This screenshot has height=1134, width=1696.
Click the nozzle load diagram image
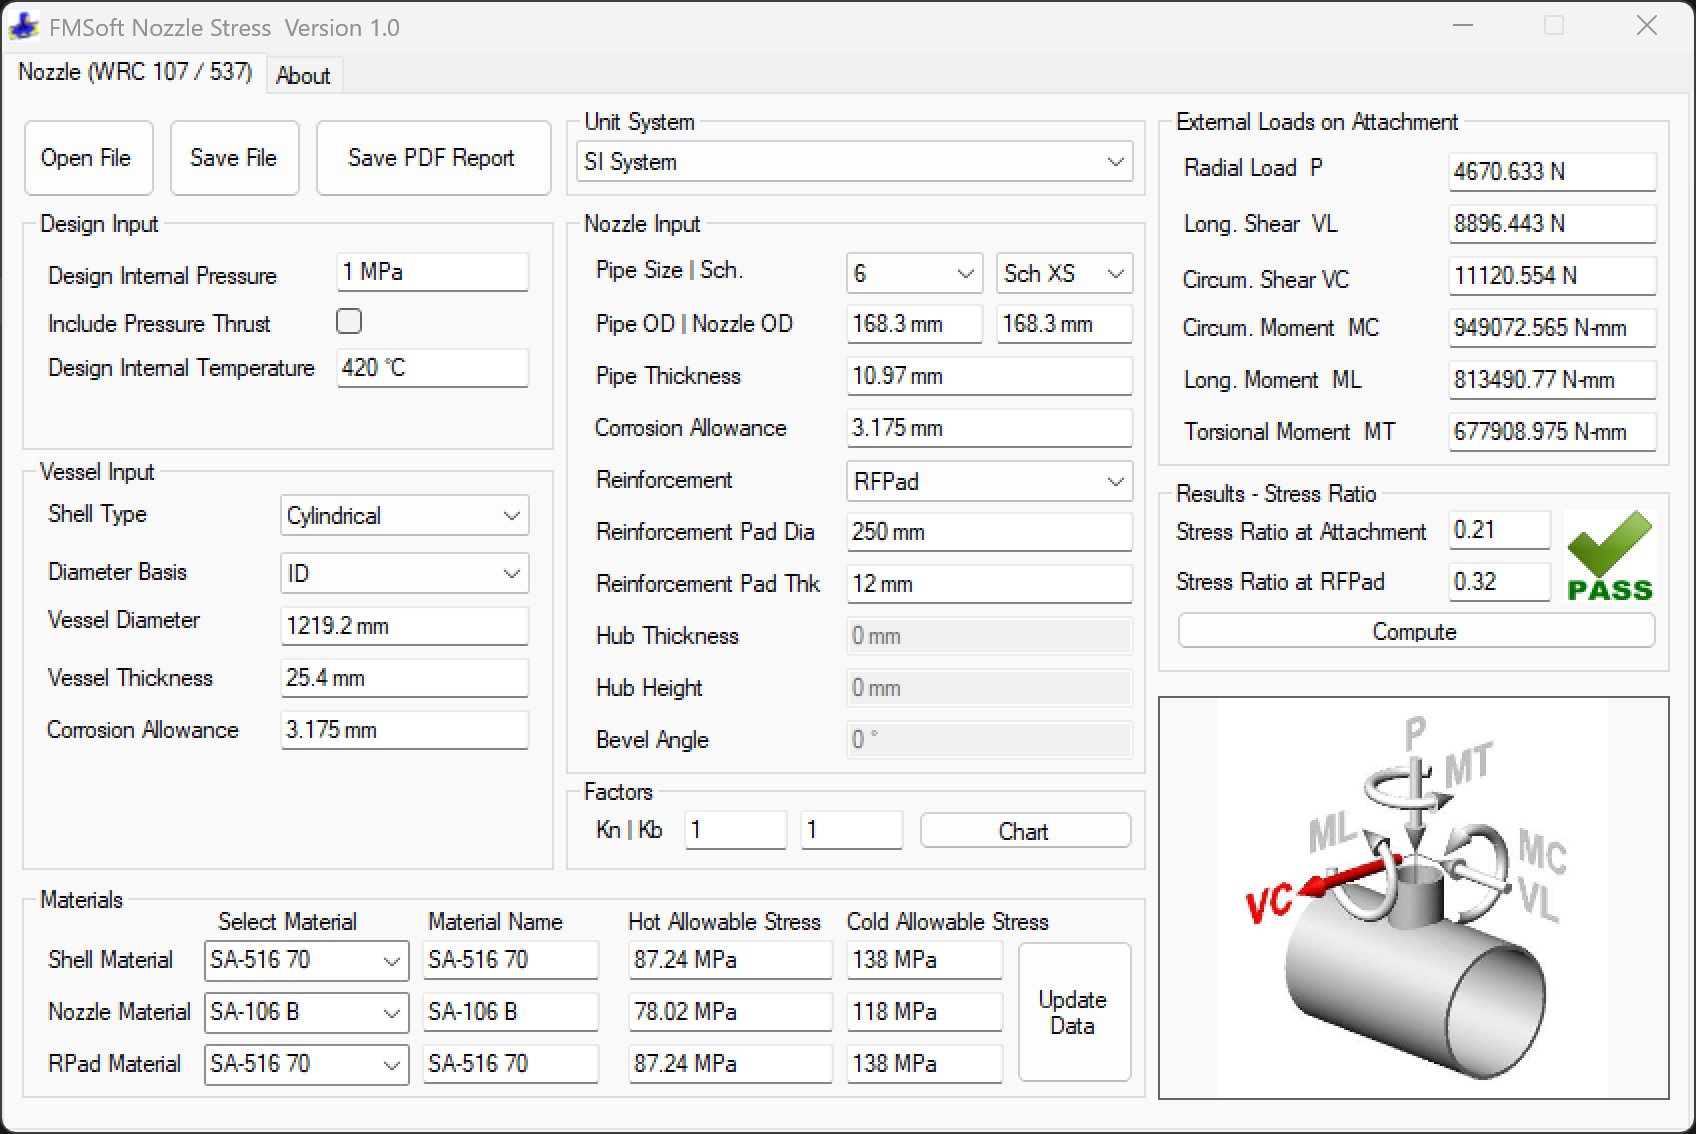1413,898
